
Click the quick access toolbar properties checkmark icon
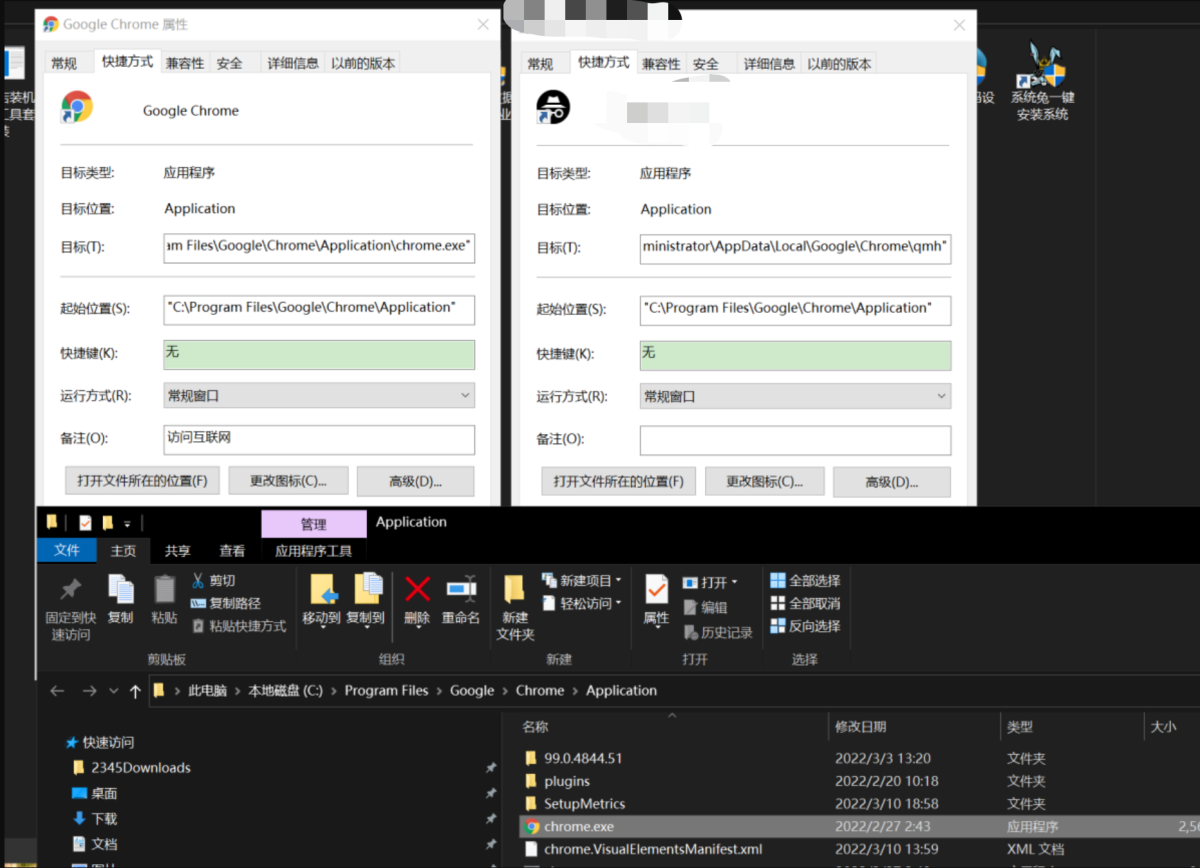click(85, 523)
